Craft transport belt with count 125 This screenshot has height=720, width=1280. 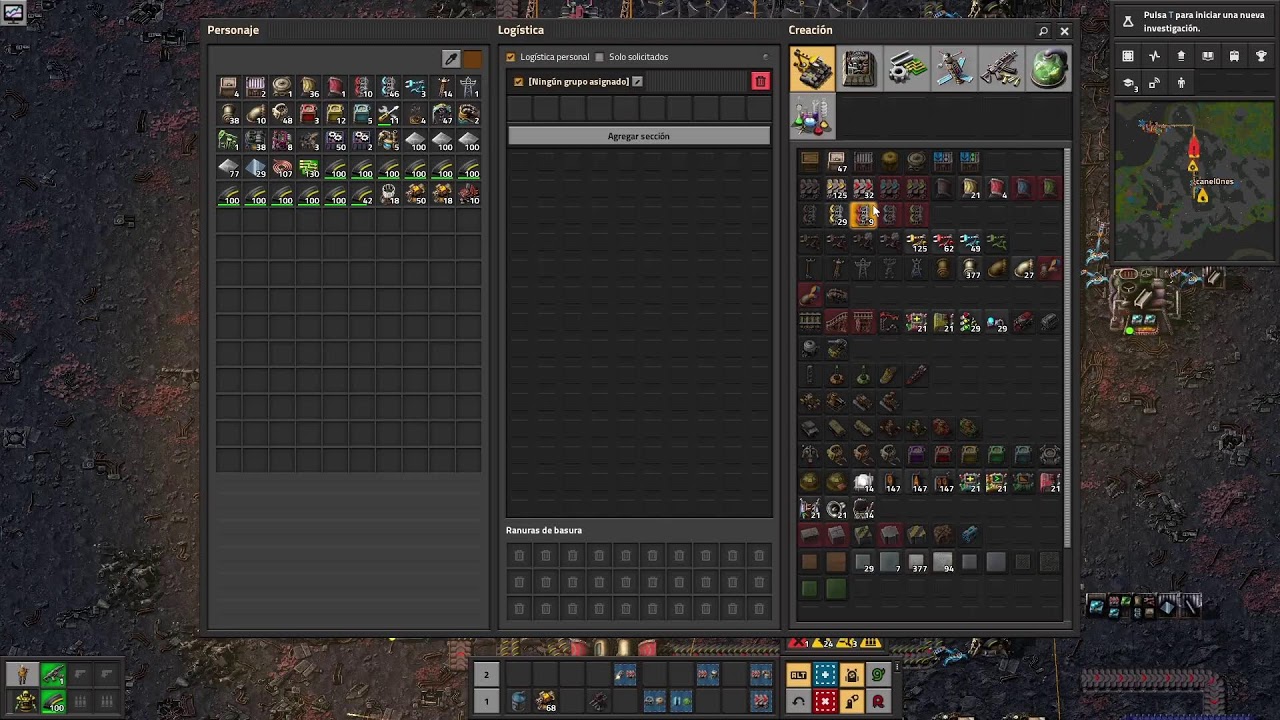pos(837,187)
